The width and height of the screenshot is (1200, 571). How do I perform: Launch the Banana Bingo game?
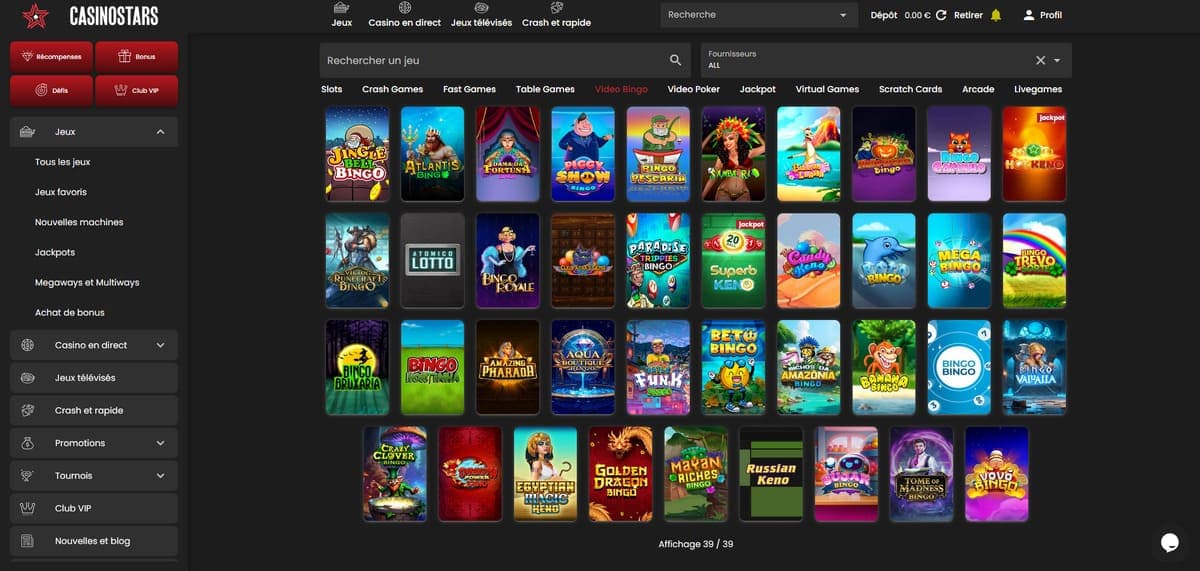[x=884, y=367]
